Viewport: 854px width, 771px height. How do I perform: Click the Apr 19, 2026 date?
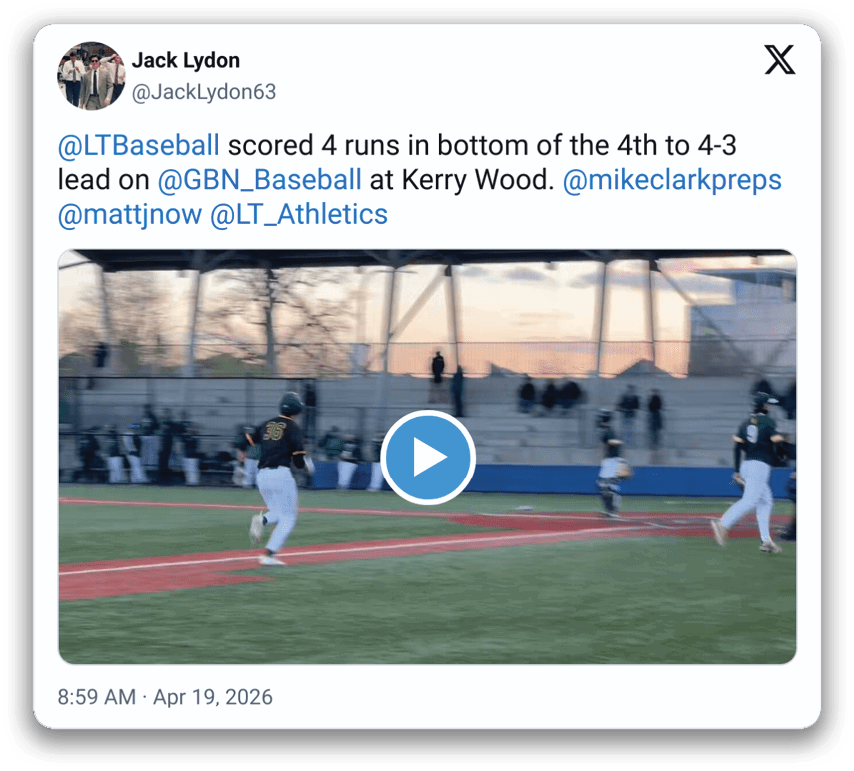click(x=212, y=697)
